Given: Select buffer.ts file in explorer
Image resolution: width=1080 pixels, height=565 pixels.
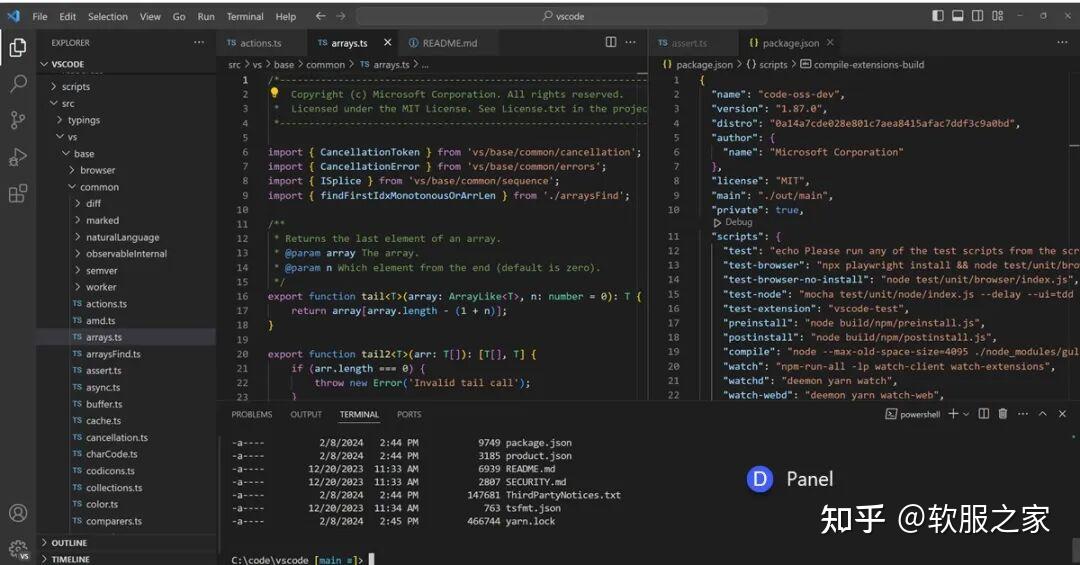Looking at the screenshot, I should point(104,404).
